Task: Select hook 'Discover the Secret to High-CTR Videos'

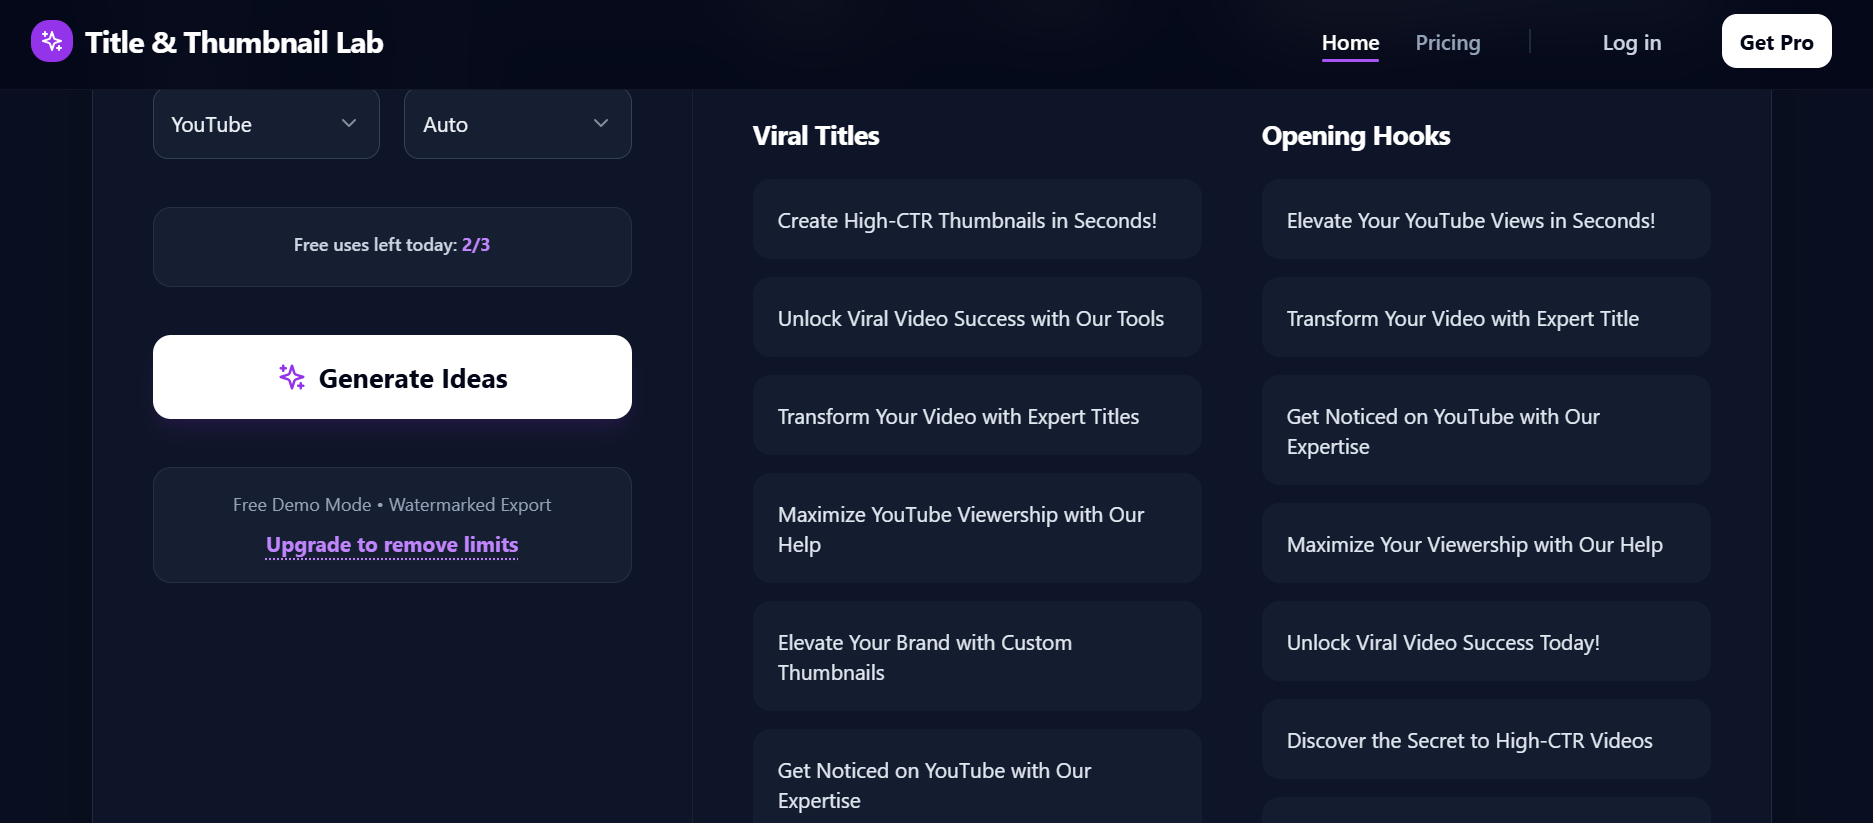Action: click(1486, 740)
